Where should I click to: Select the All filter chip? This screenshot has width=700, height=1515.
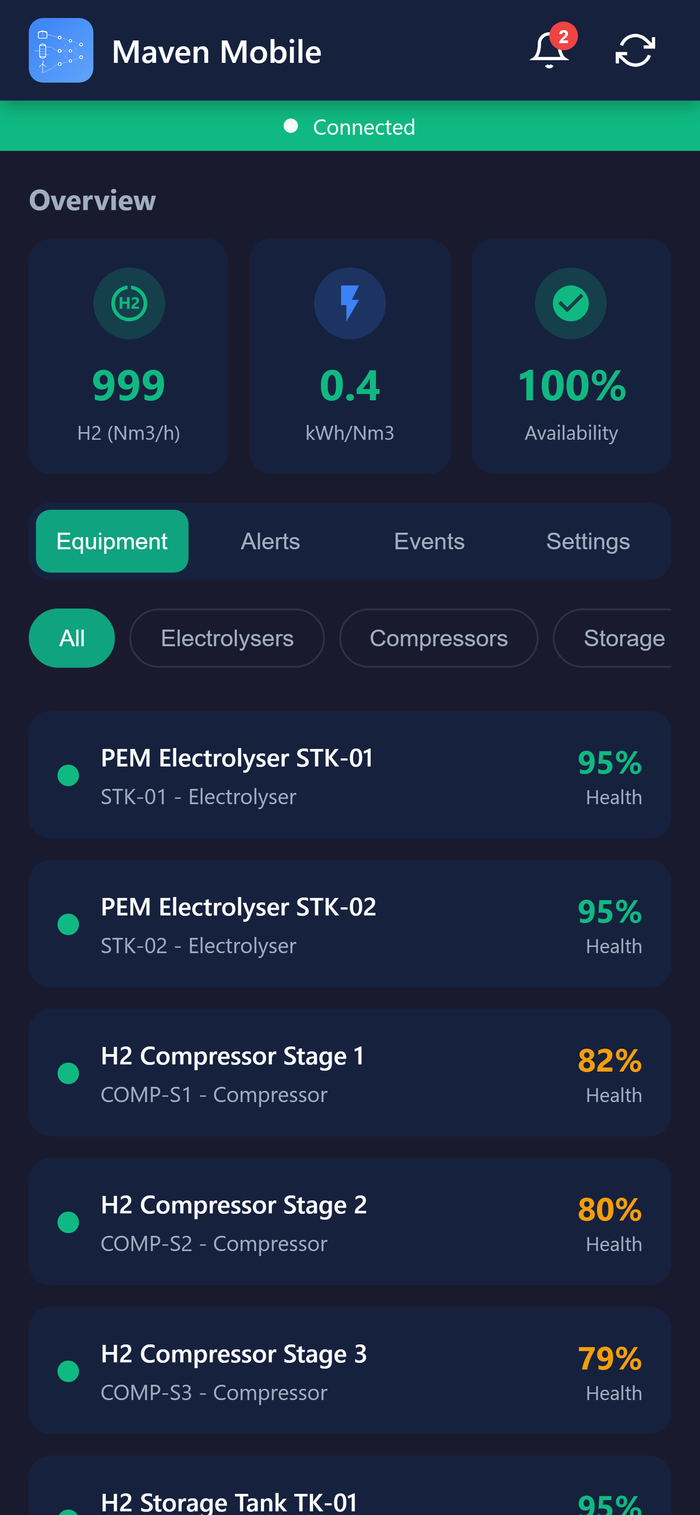[x=72, y=638]
